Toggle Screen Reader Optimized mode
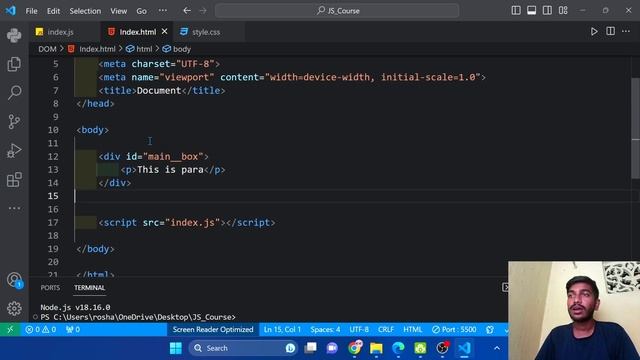640x360 pixels. coord(213,329)
